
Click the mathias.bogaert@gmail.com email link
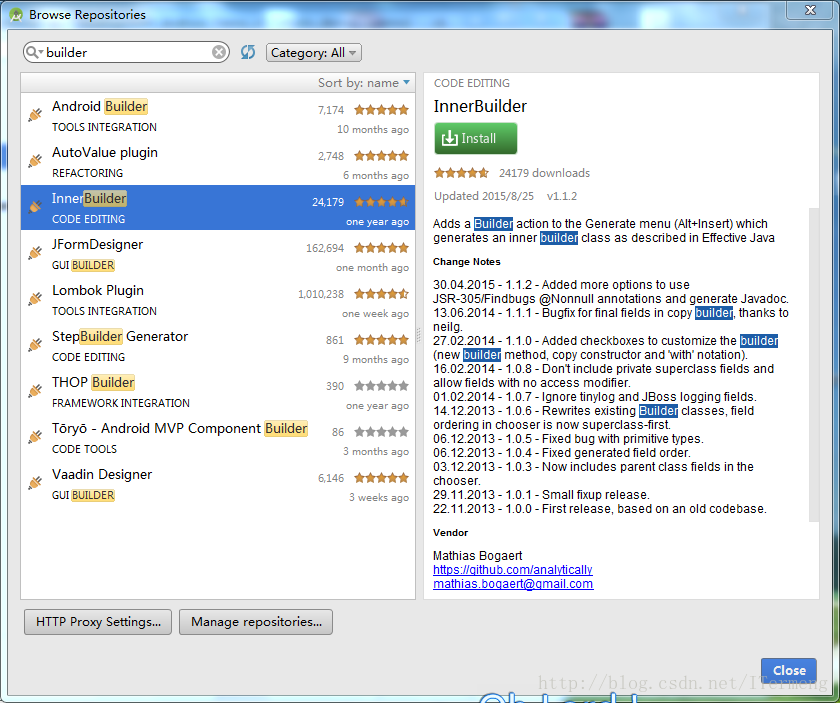(x=513, y=584)
